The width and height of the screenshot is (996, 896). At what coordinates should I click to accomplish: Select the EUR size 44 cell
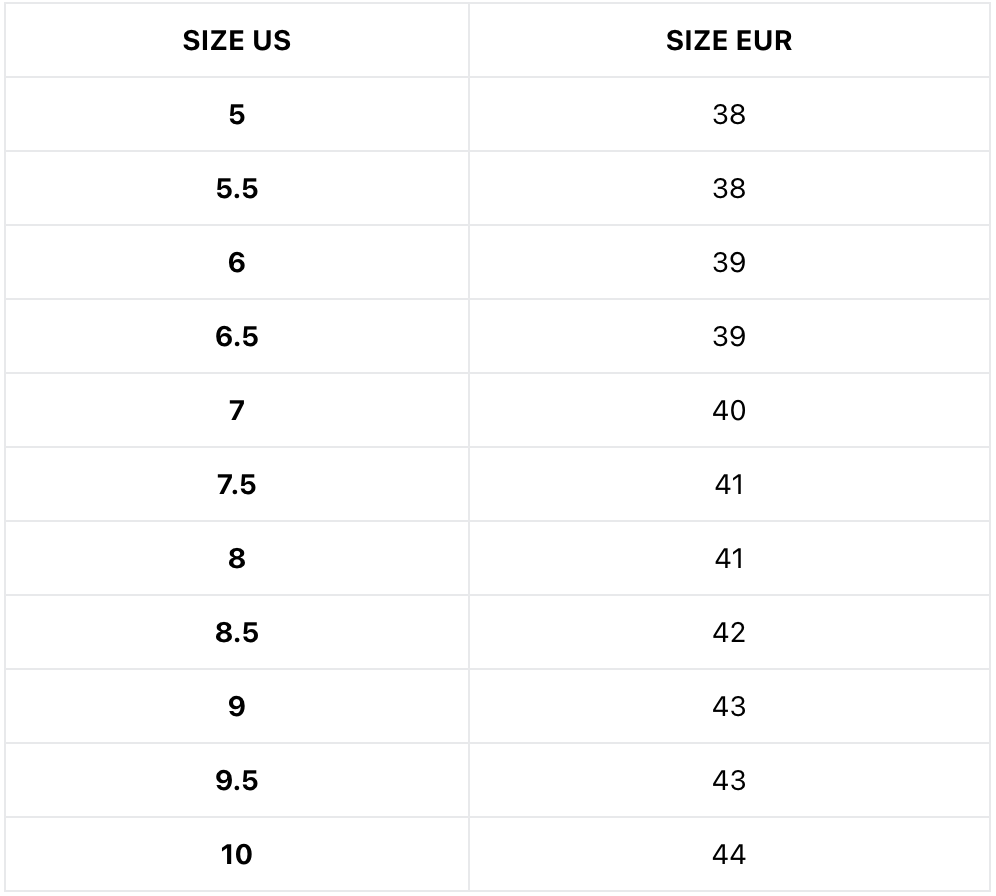pos(729,855)
